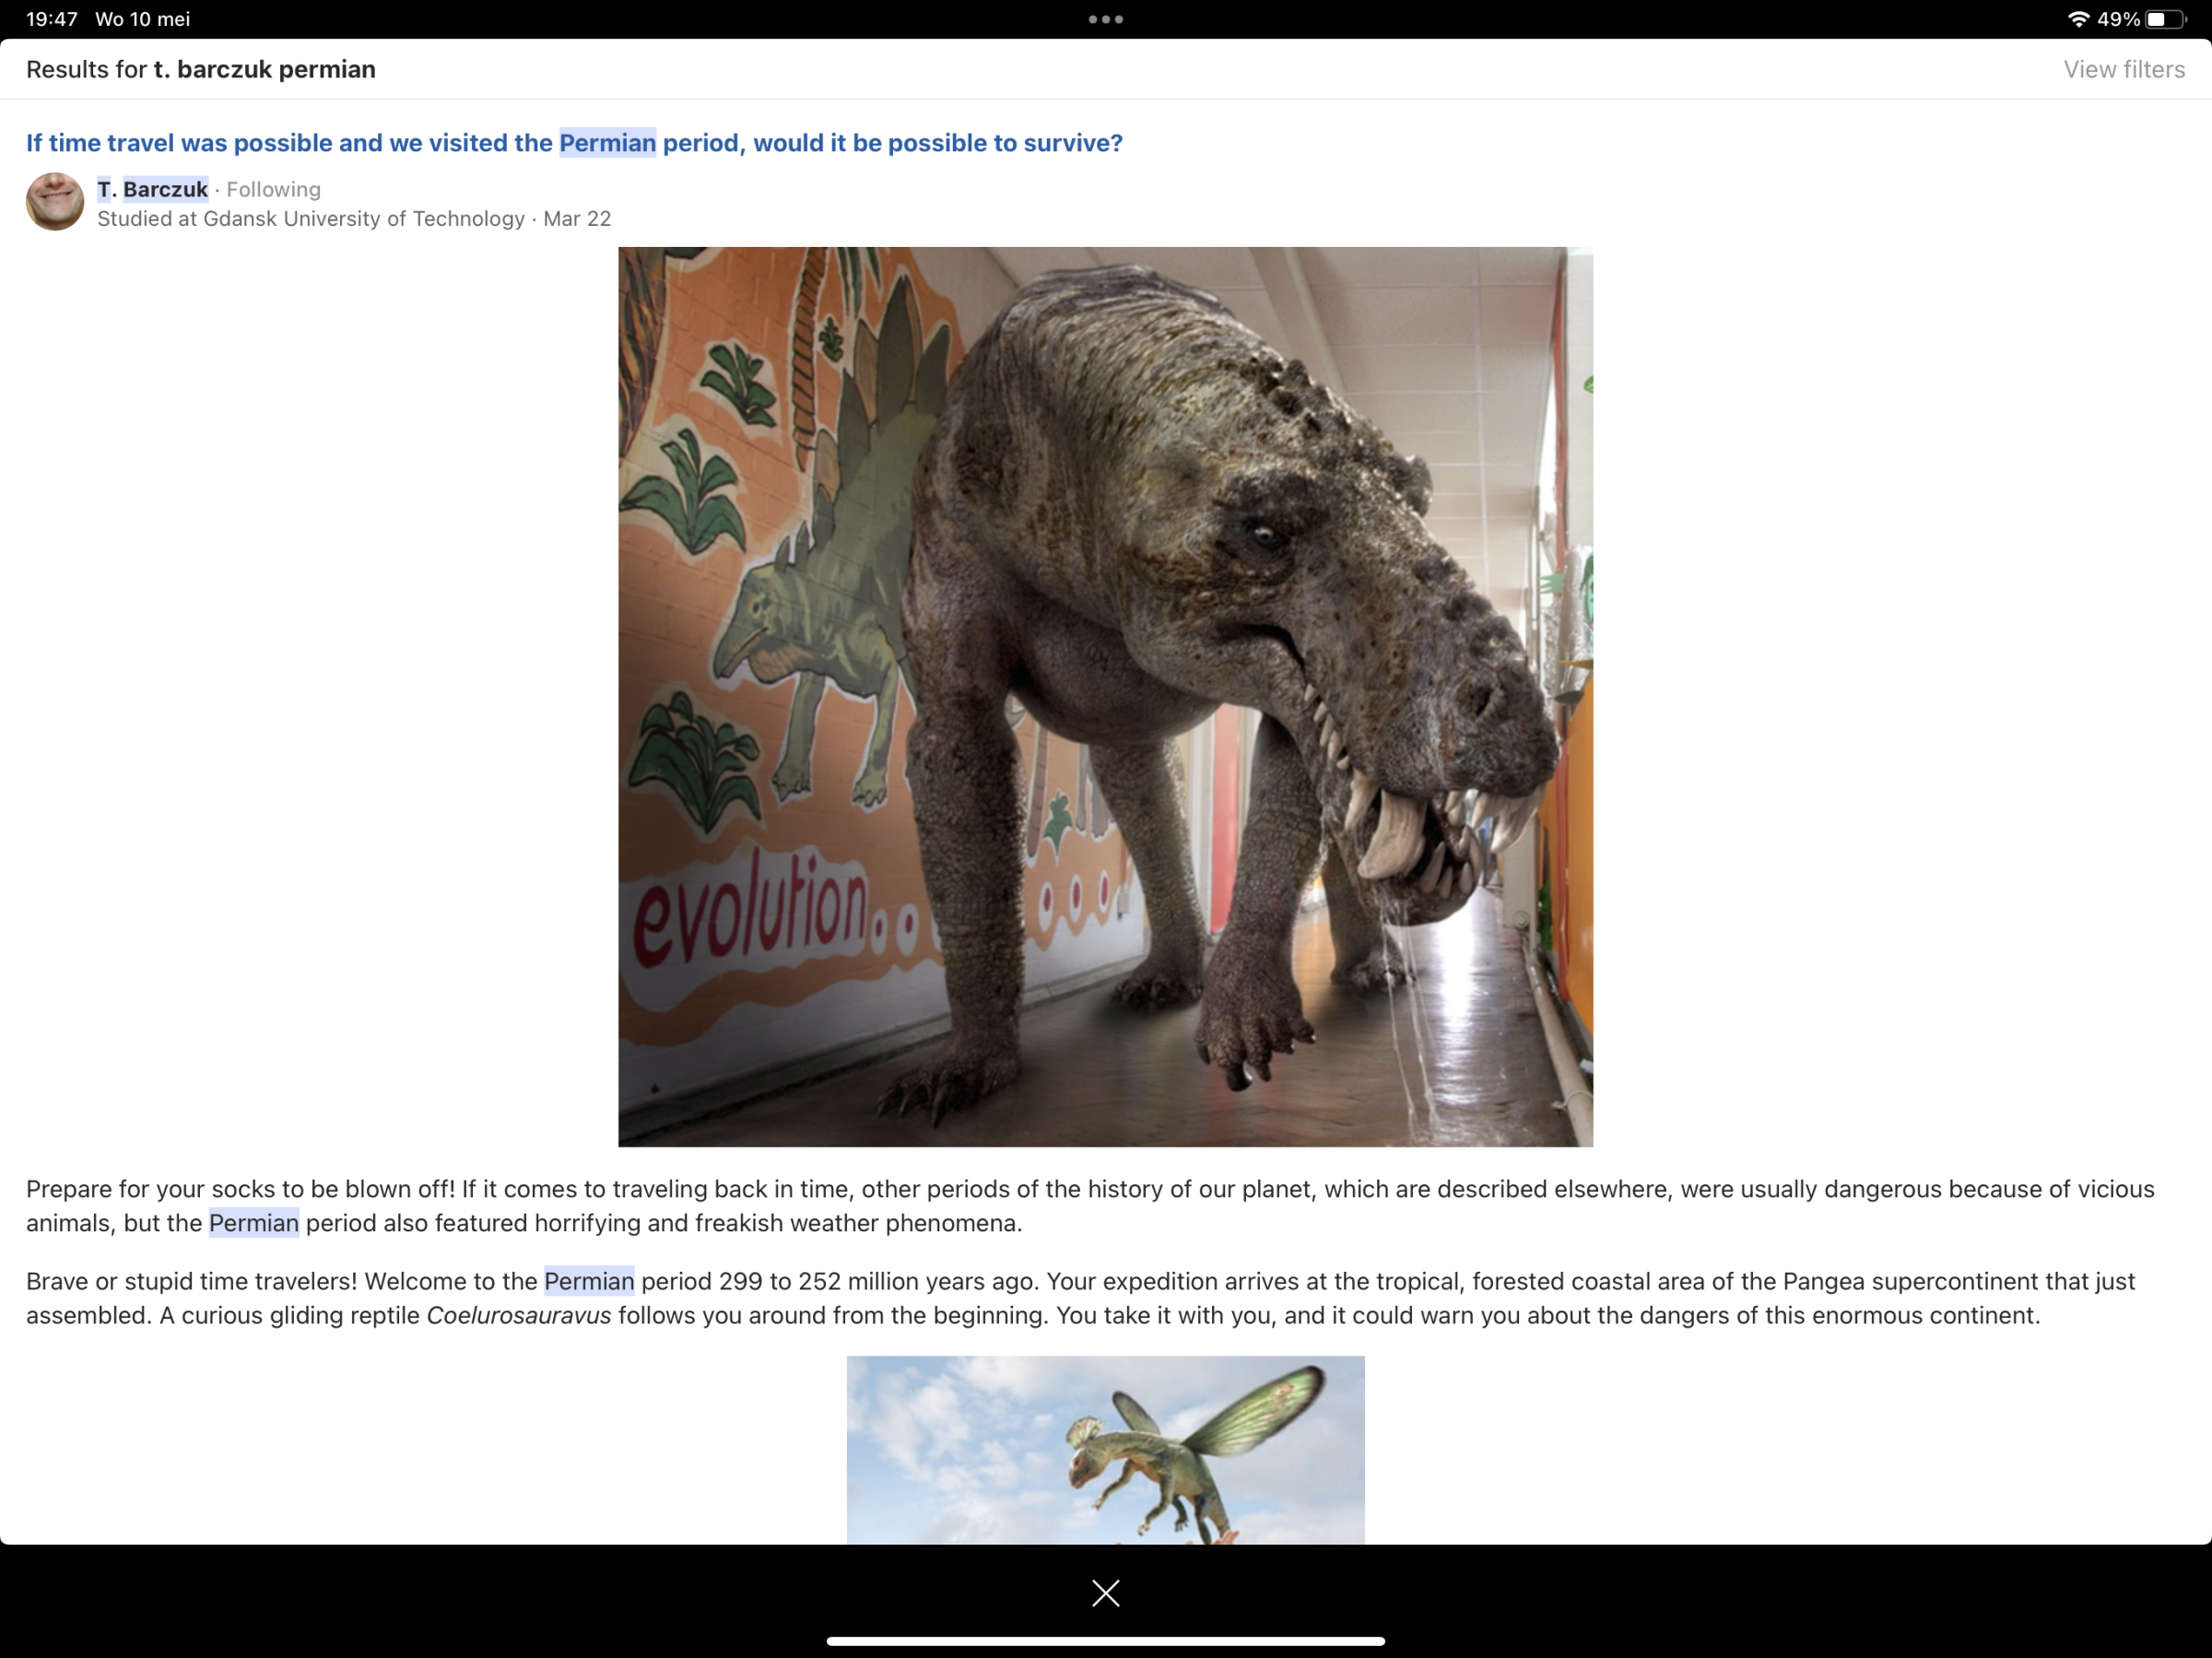The width and height of the screenshot is (2212, 1658).
Task: Click the Wi-Fi status icon
Action: [2078, 19]
